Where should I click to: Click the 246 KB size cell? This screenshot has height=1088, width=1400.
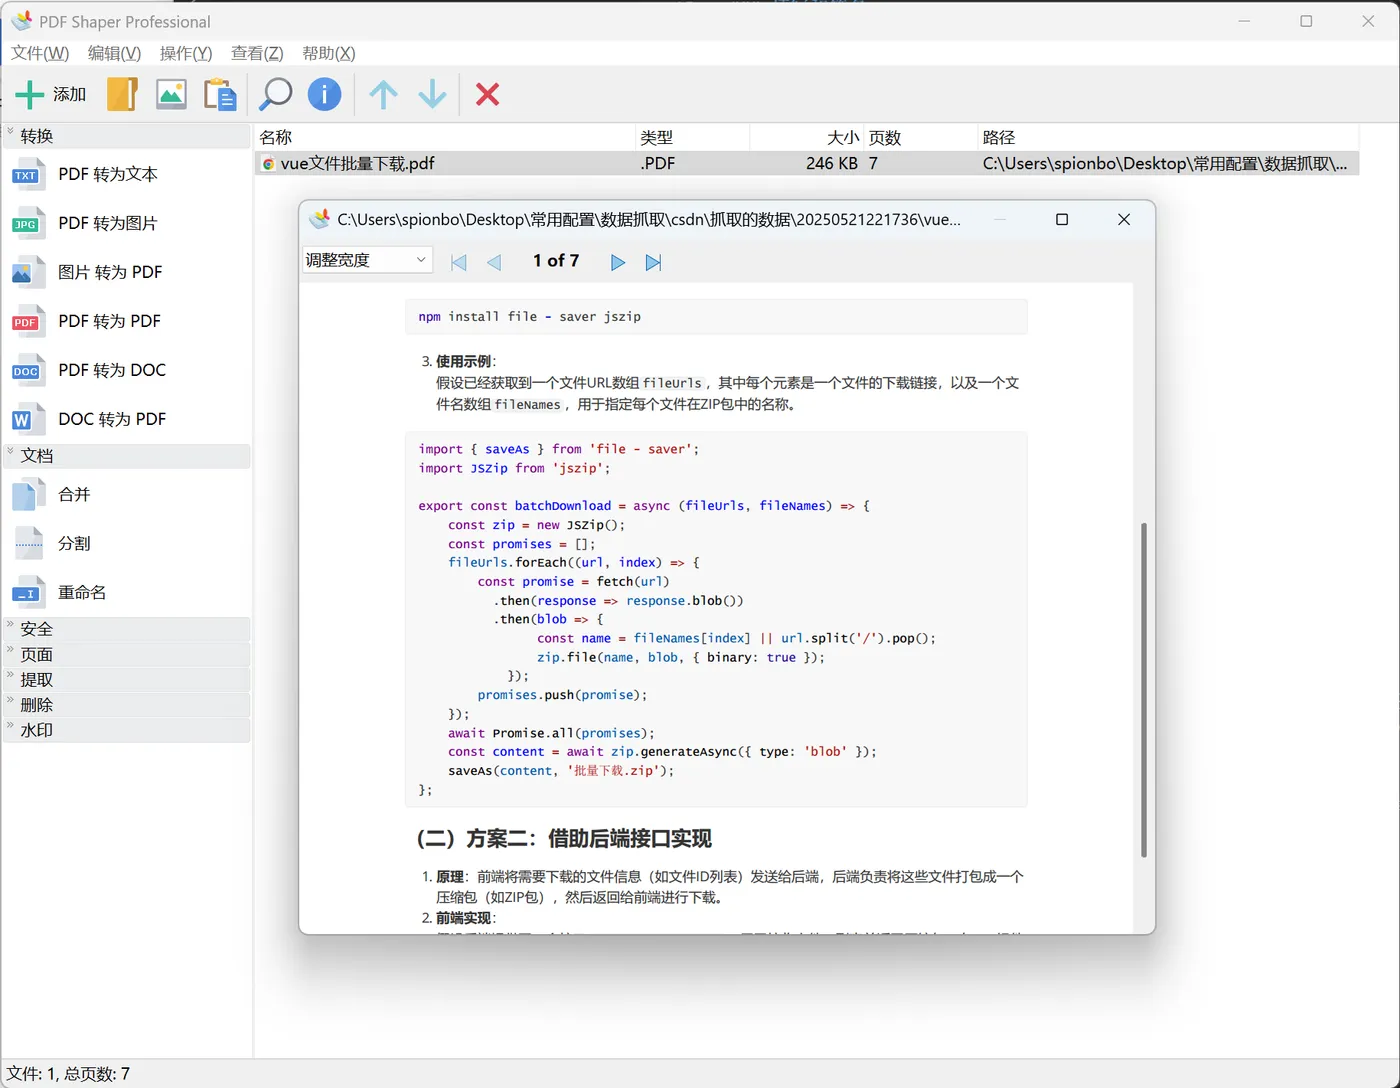[x=832, y=163]
